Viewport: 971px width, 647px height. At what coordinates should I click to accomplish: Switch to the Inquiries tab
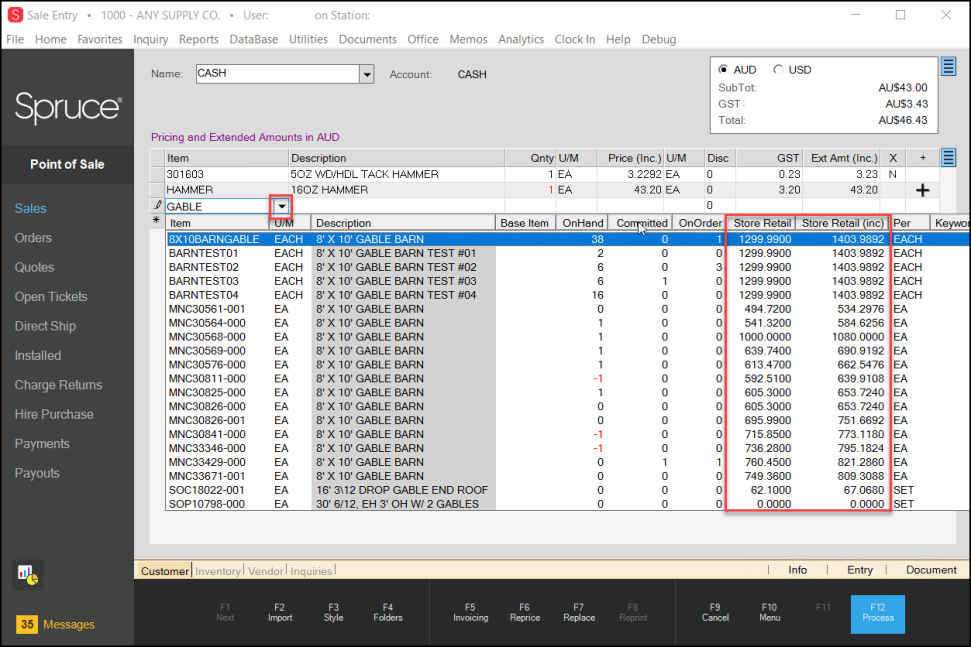coord(311,571)
